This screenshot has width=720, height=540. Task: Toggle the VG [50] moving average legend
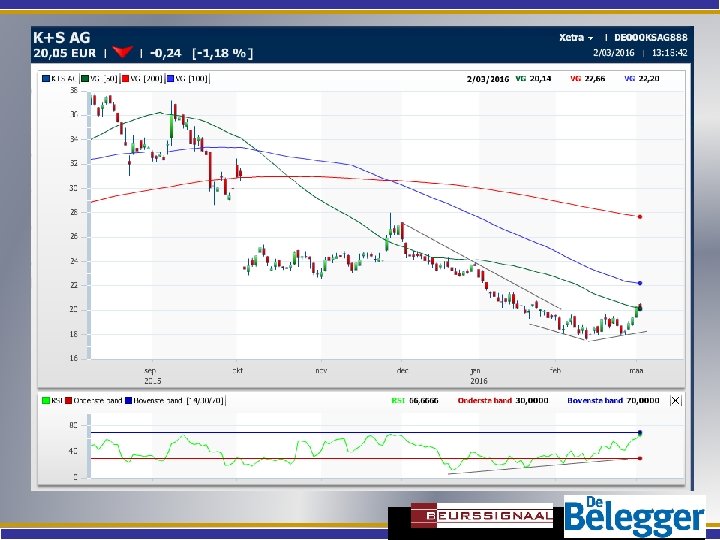pyautogui.click(x=100, y=79)
